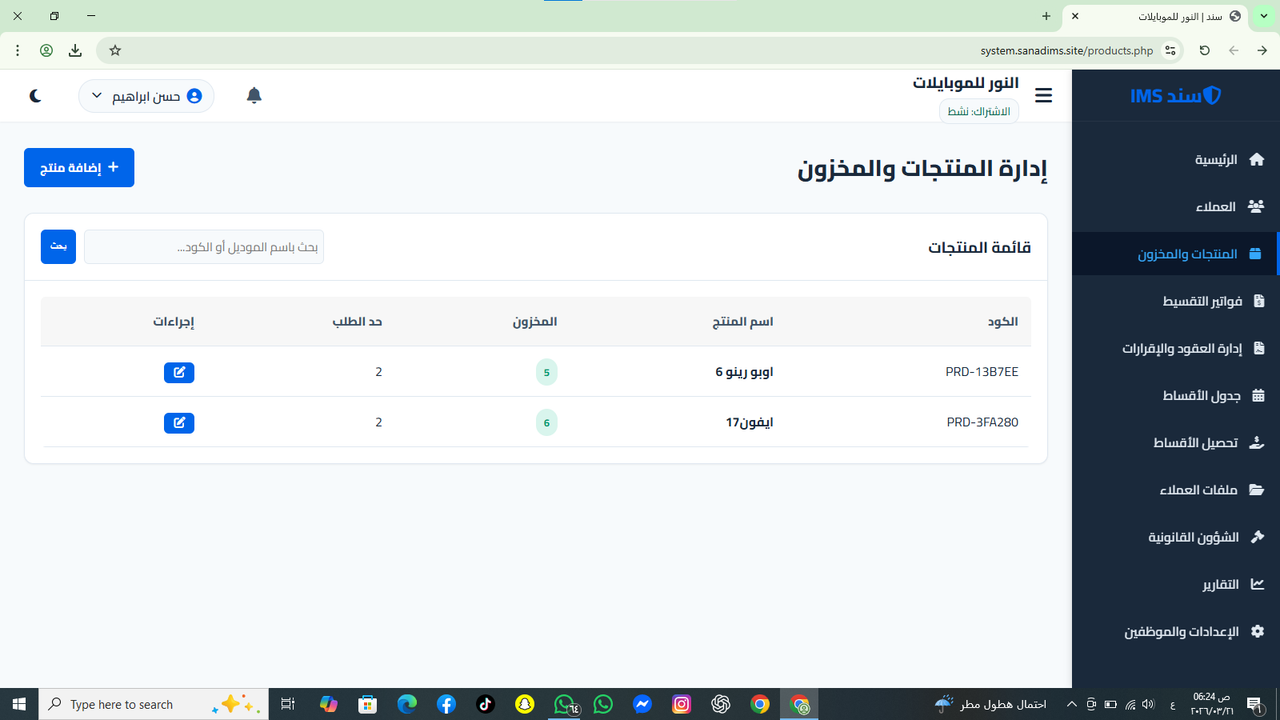
Task: Click product name ايفون17
Action: click(x=749, y=422)
